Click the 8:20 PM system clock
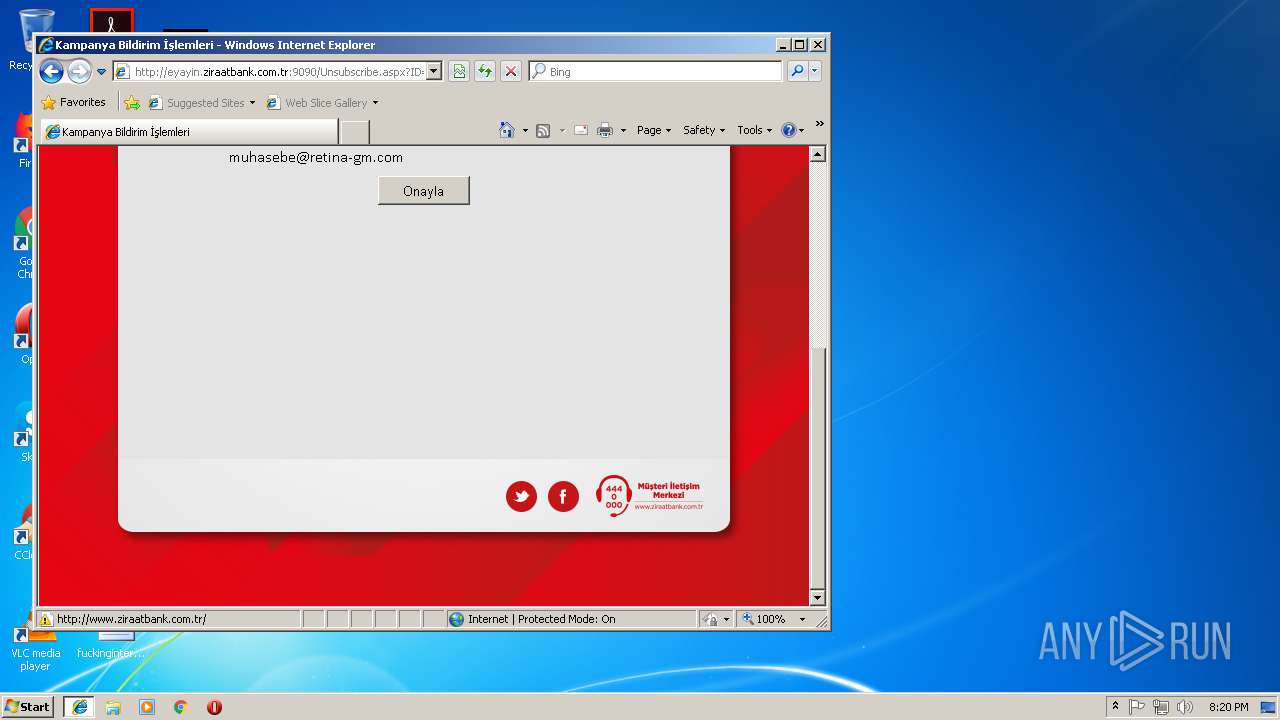Screen dimensions: 1280x720 pyautogui.click(x=1228, y=707)
